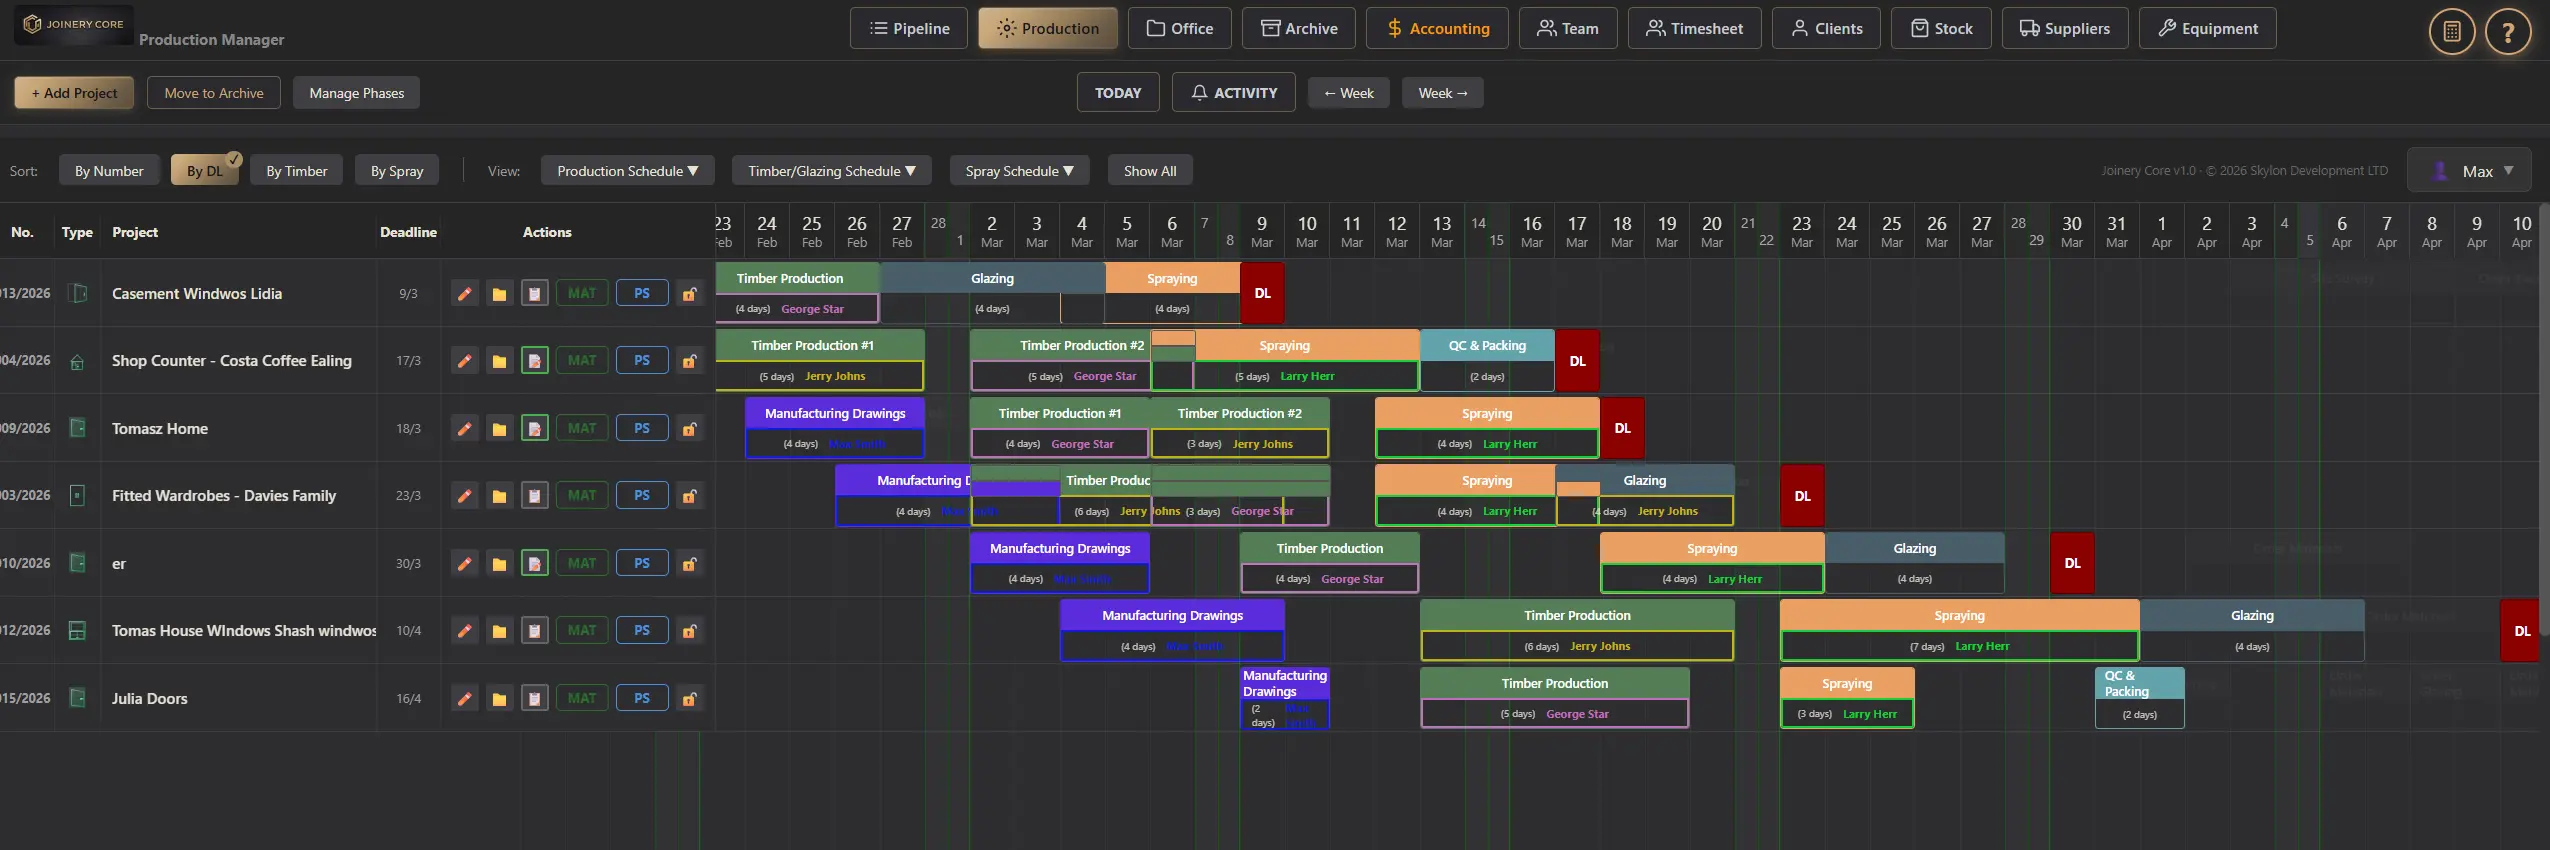Click the door type icon for Casement Windwos Lidia
Image resolution: width=2550 pixels, height=850 pixels.
pos(77,293)
